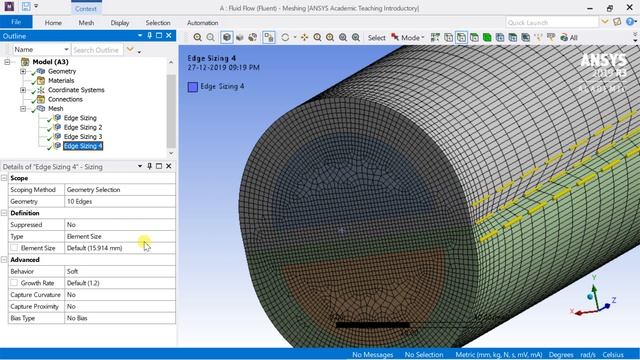Toggle the Growth Rate parameter checkbox

pos(14,283)
